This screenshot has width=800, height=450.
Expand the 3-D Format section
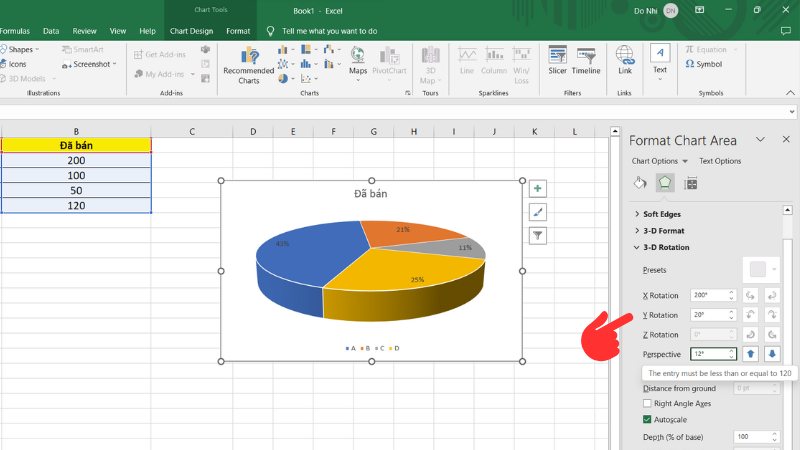637,231
